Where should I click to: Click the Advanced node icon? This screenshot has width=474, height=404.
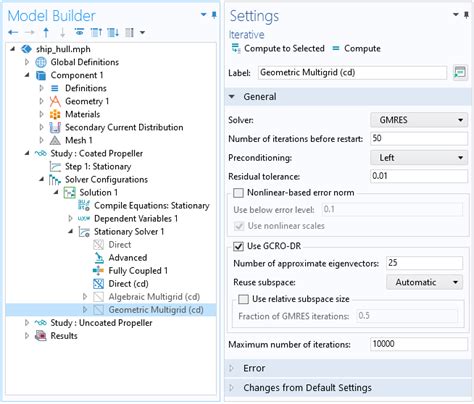[x=99, y=258]
